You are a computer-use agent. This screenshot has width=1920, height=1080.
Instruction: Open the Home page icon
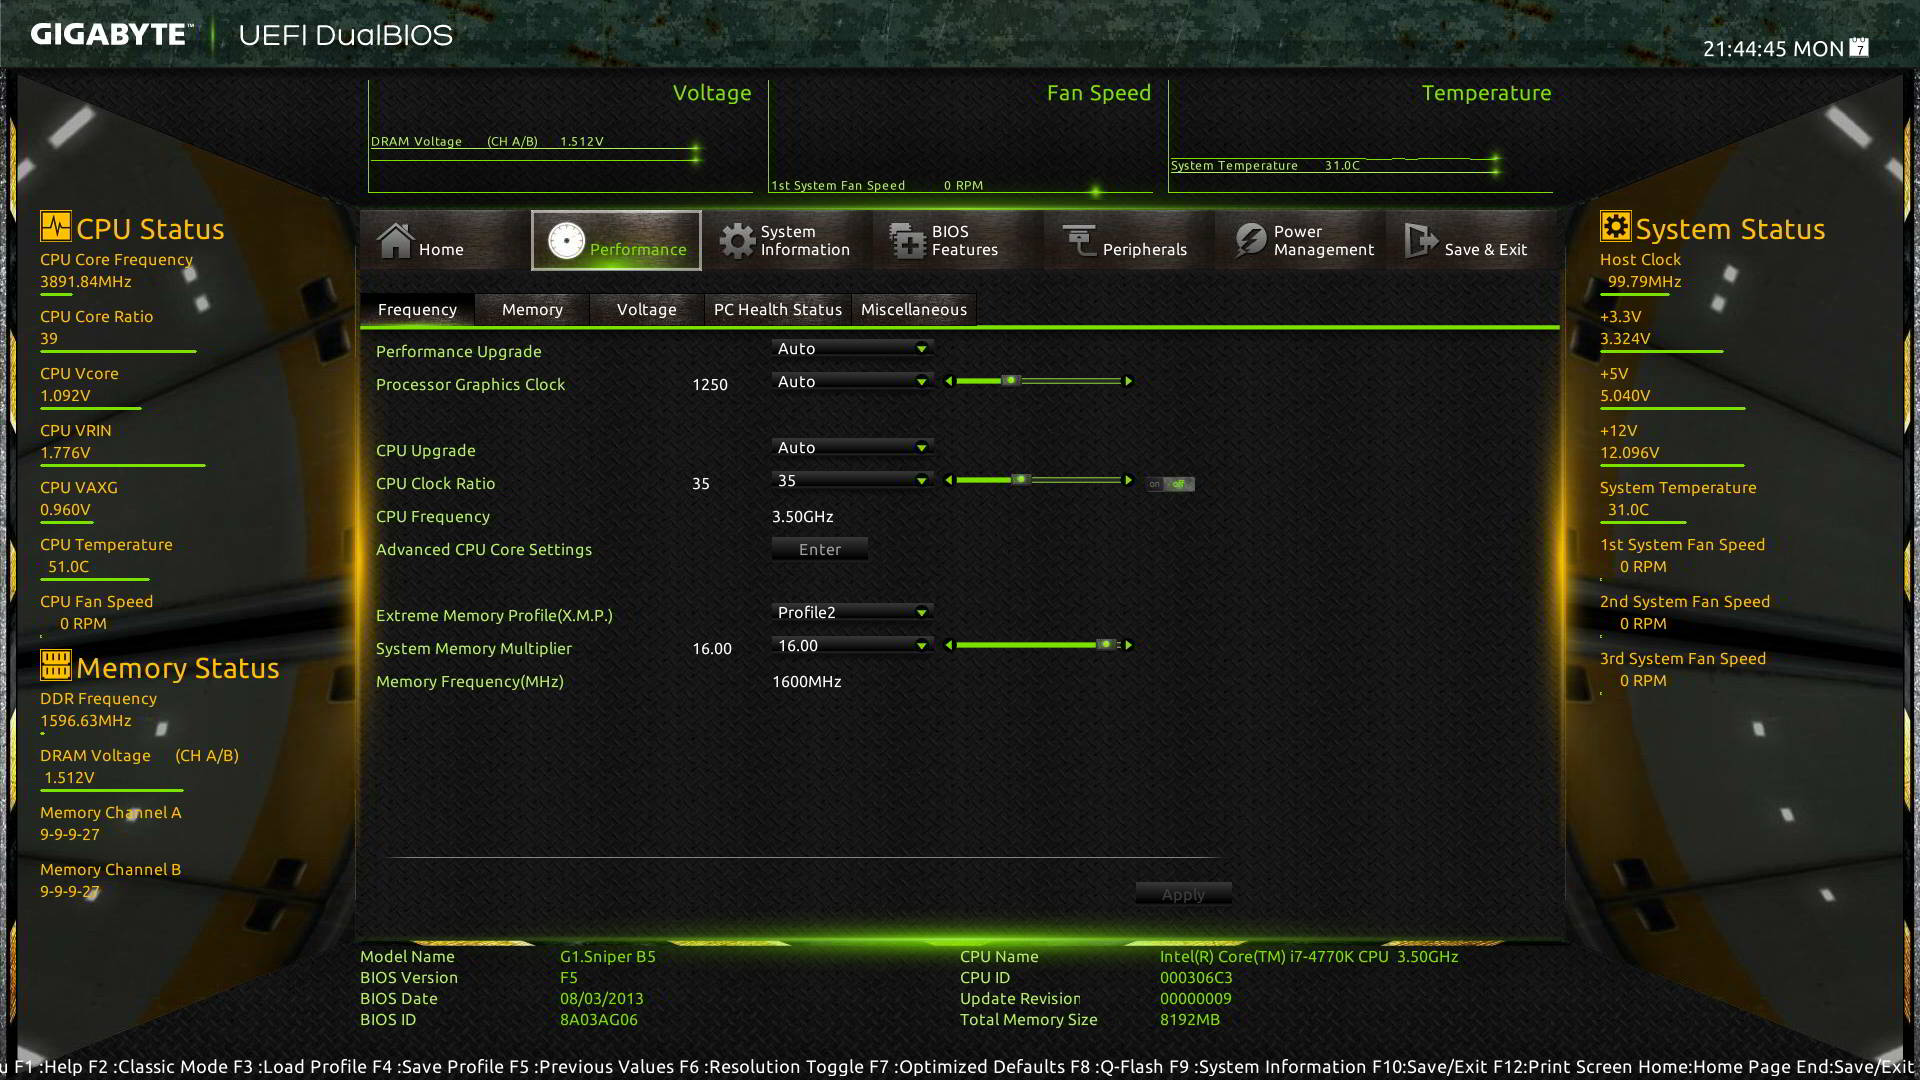click(x=395, y=240)
